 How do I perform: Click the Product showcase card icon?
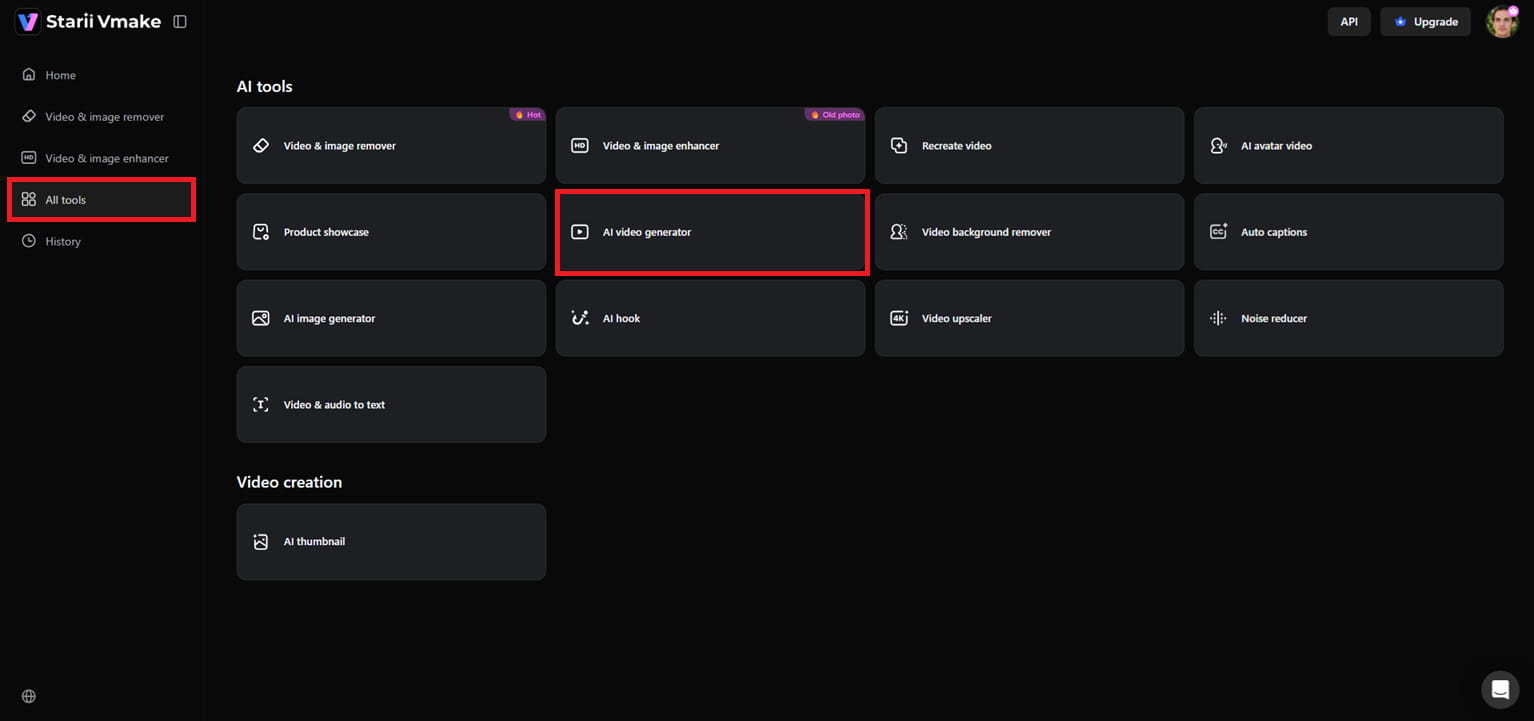click(x=261, y=232)
